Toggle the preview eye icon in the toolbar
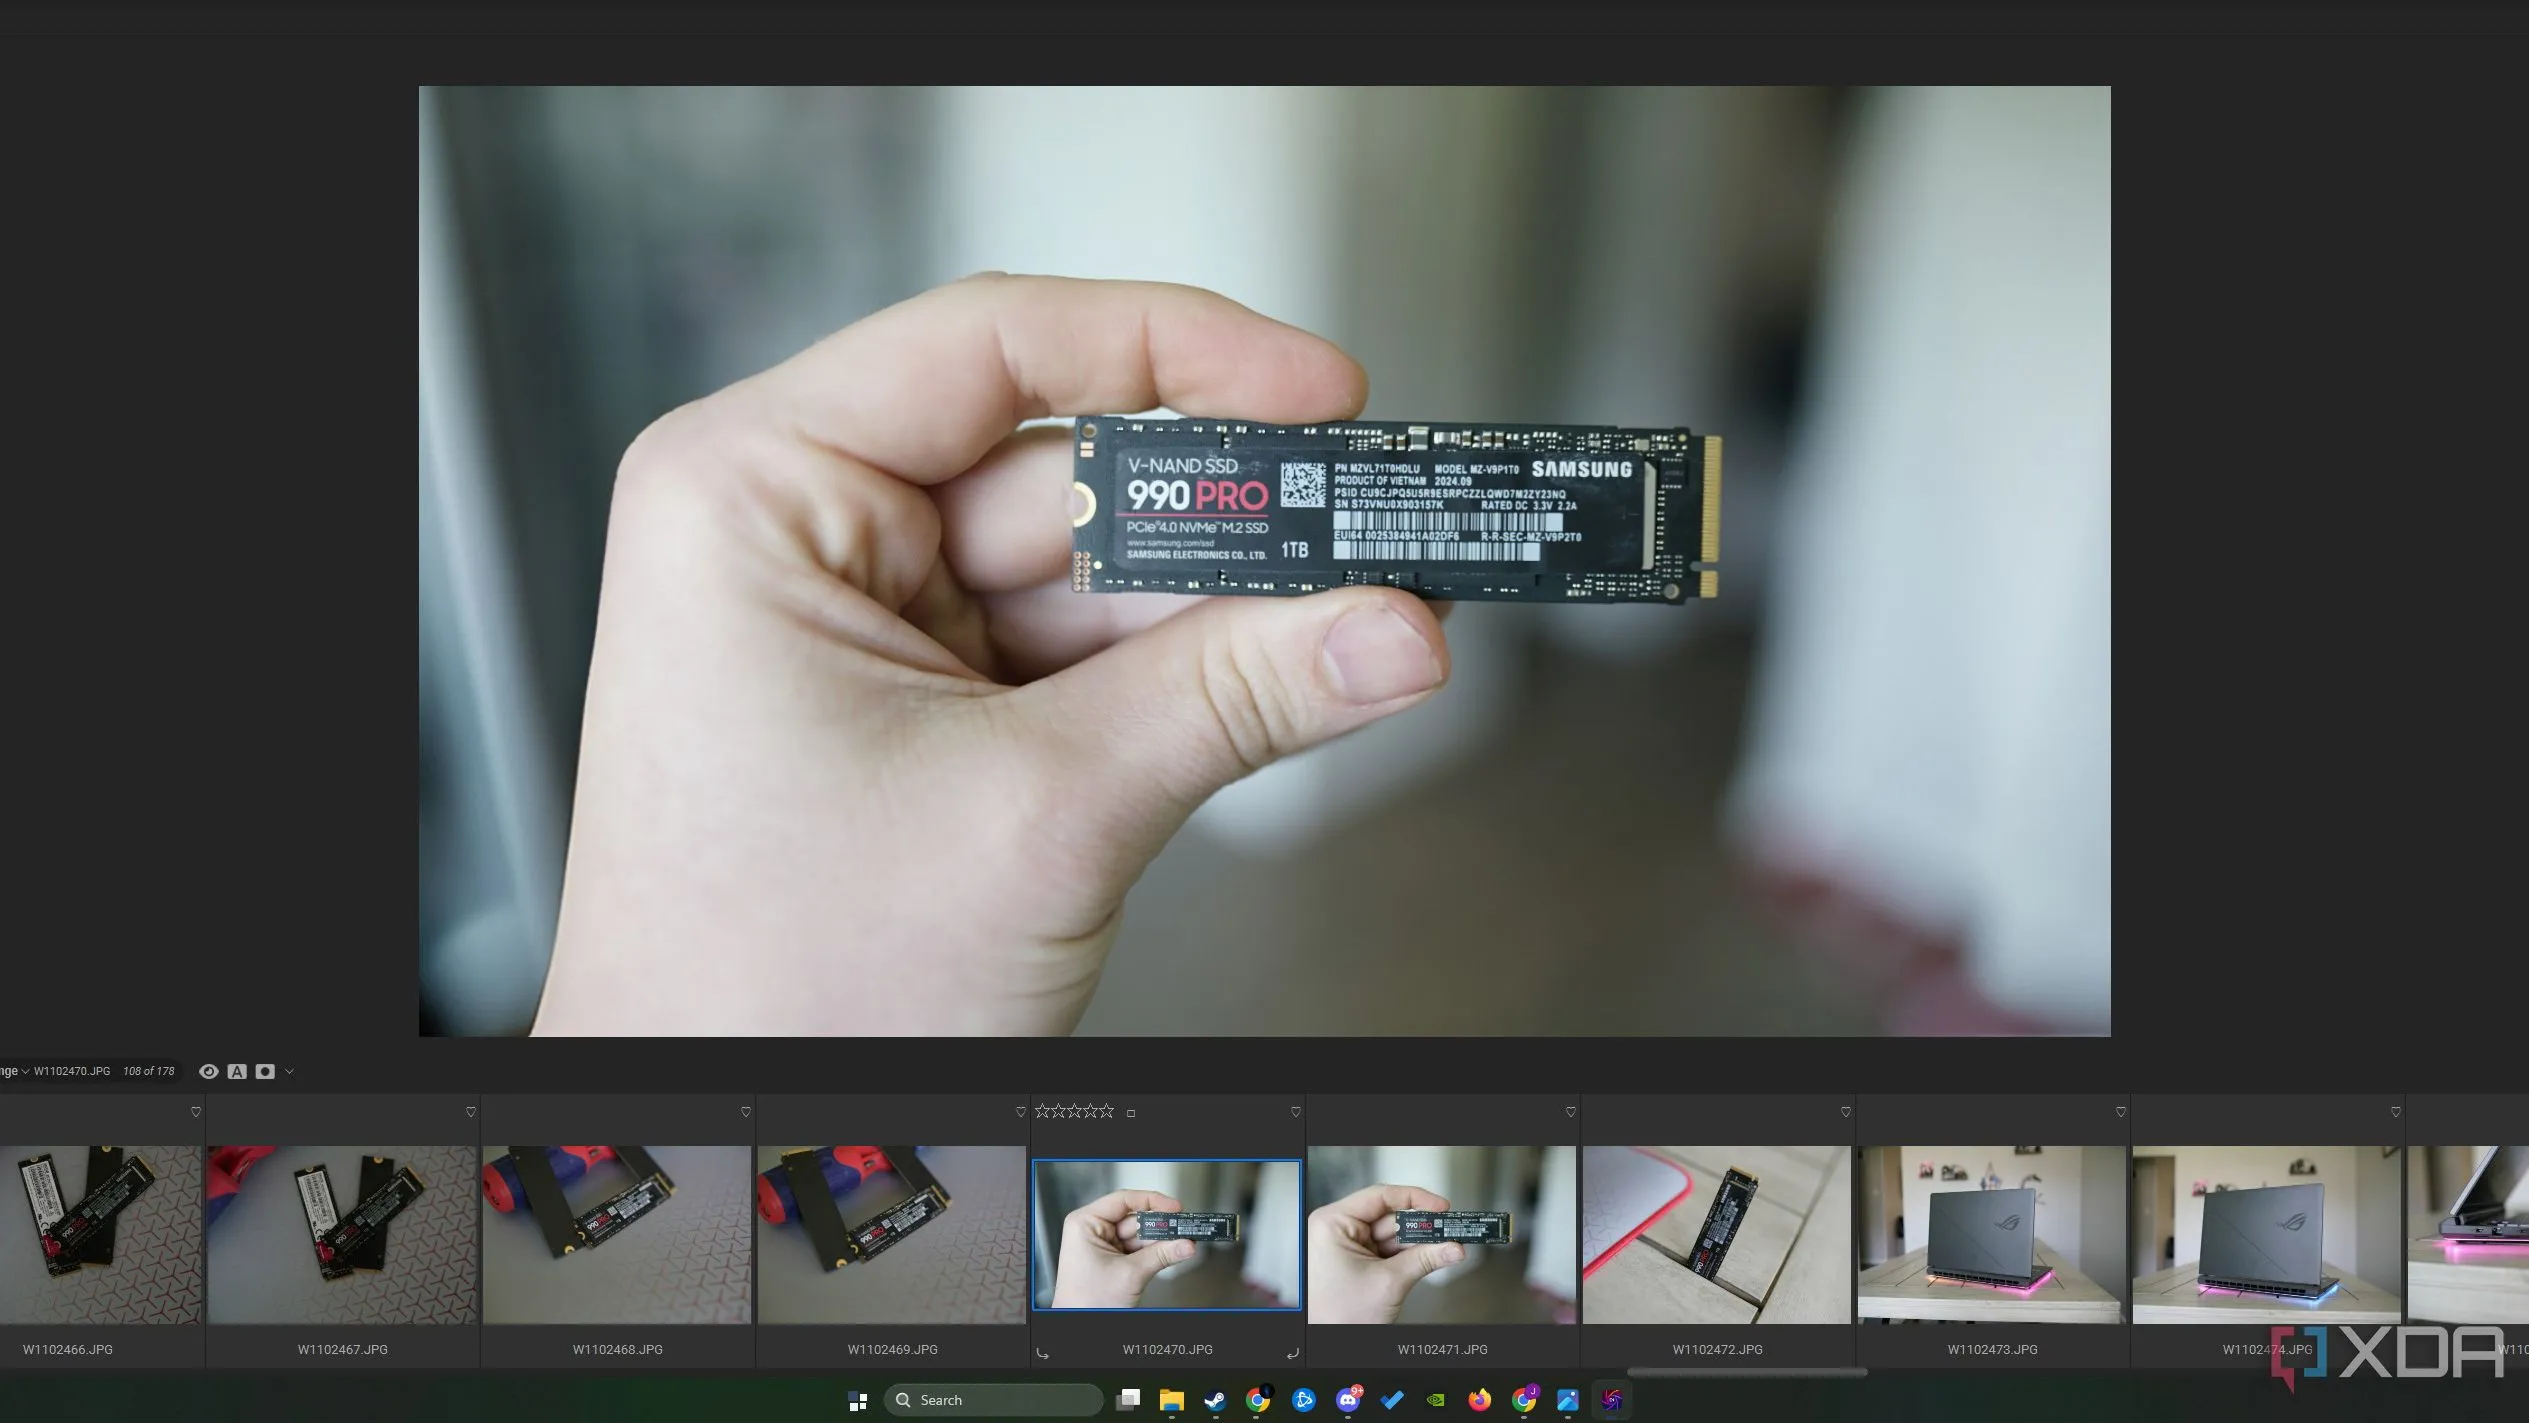The image size is (2529, 1423). [208, 1071]
